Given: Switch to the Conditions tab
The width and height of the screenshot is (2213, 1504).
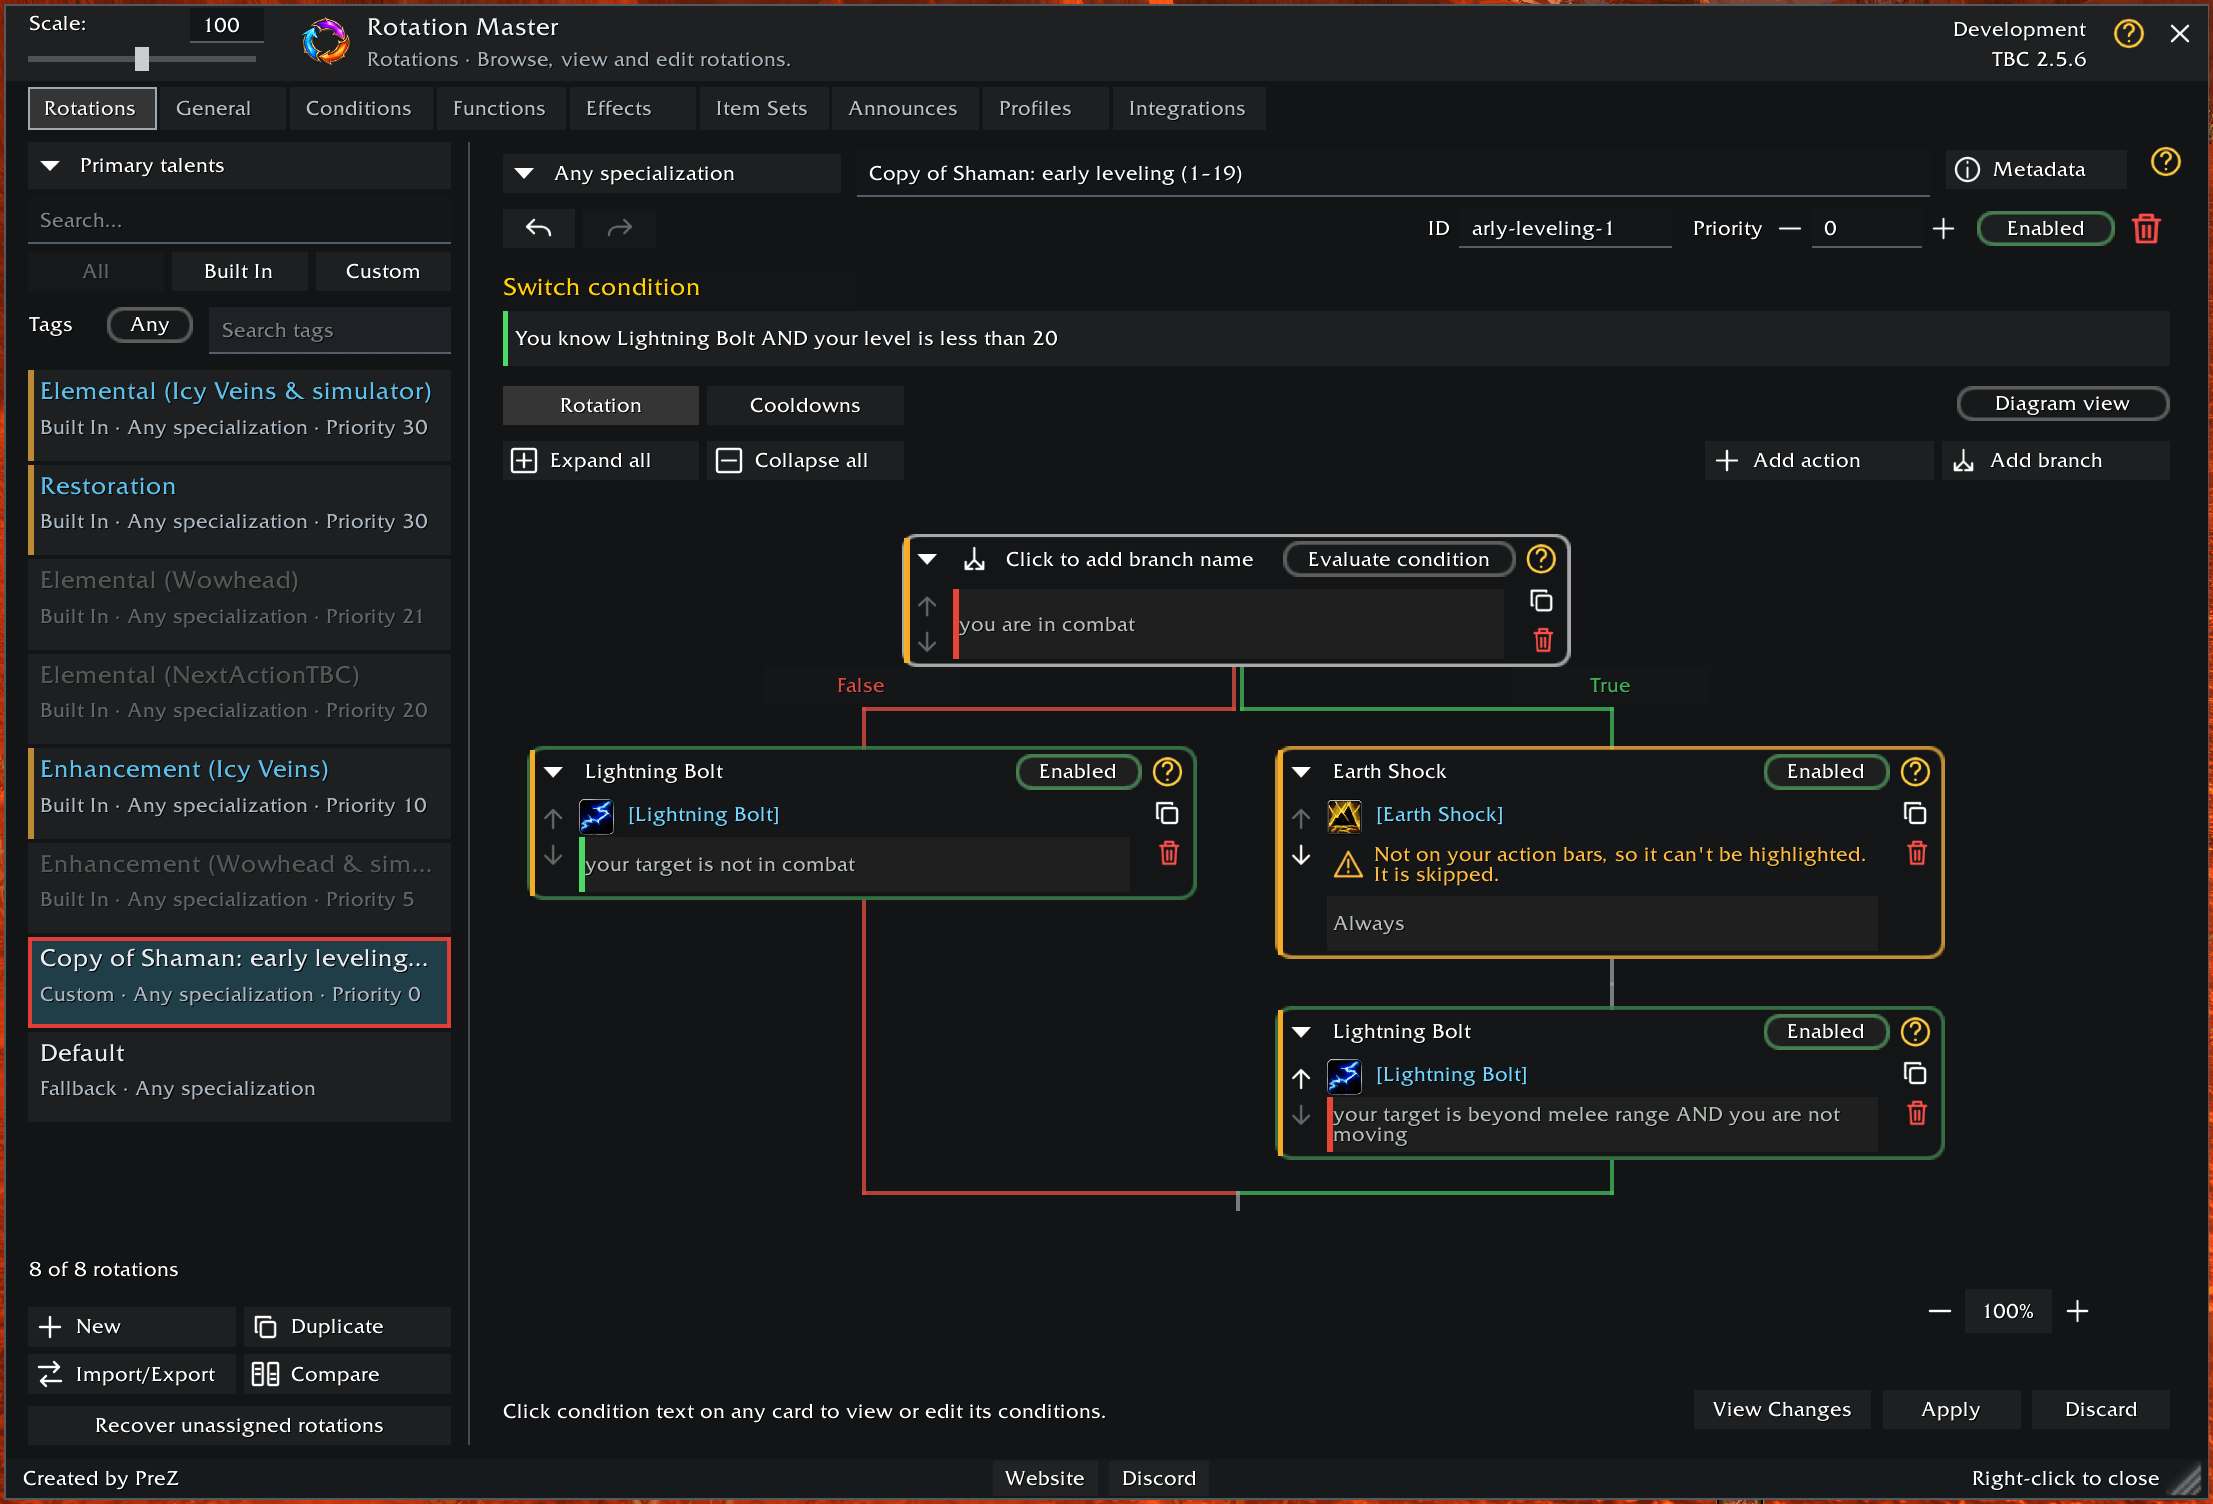Looking at the screenshot, I should (x=358, y=108).
